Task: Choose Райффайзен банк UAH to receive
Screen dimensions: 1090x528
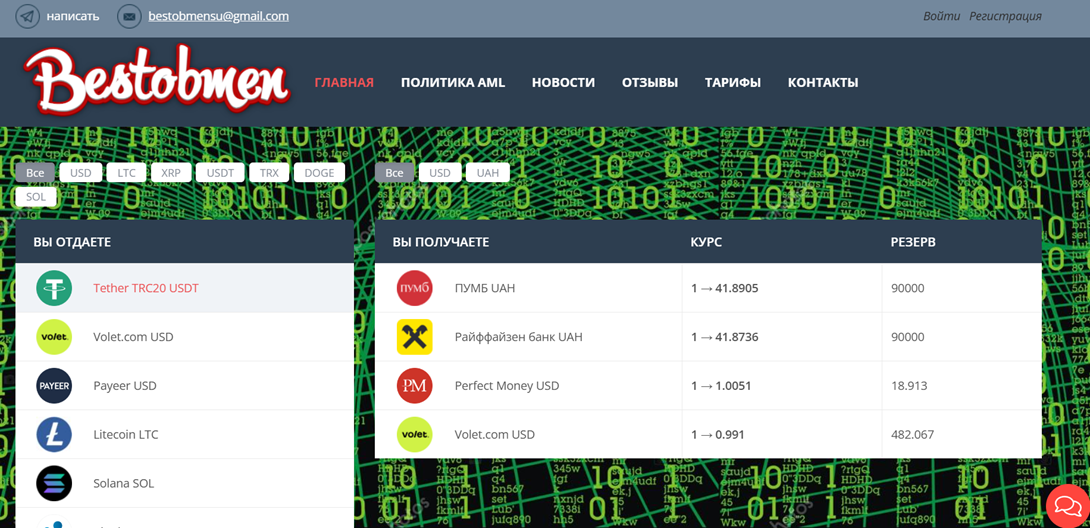Action: point(519,337)
